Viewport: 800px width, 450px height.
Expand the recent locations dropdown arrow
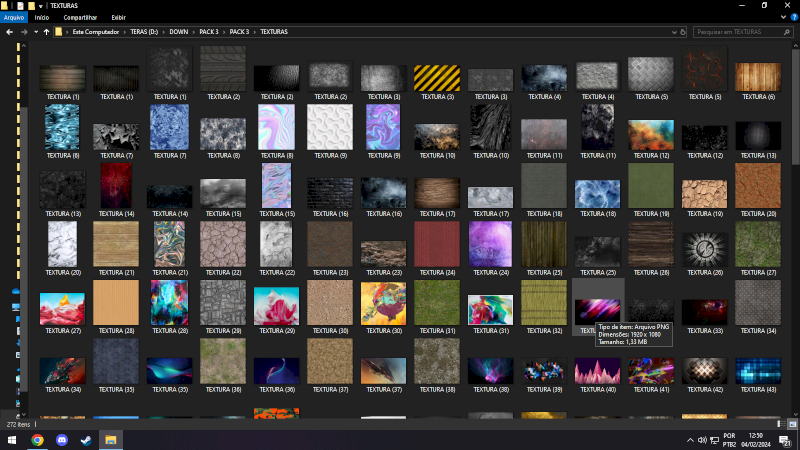[35, 32]
